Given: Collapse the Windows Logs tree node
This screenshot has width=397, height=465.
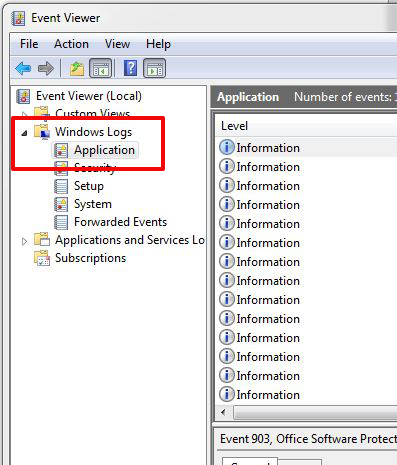Looking at the screenshot, I should point(24,133).
